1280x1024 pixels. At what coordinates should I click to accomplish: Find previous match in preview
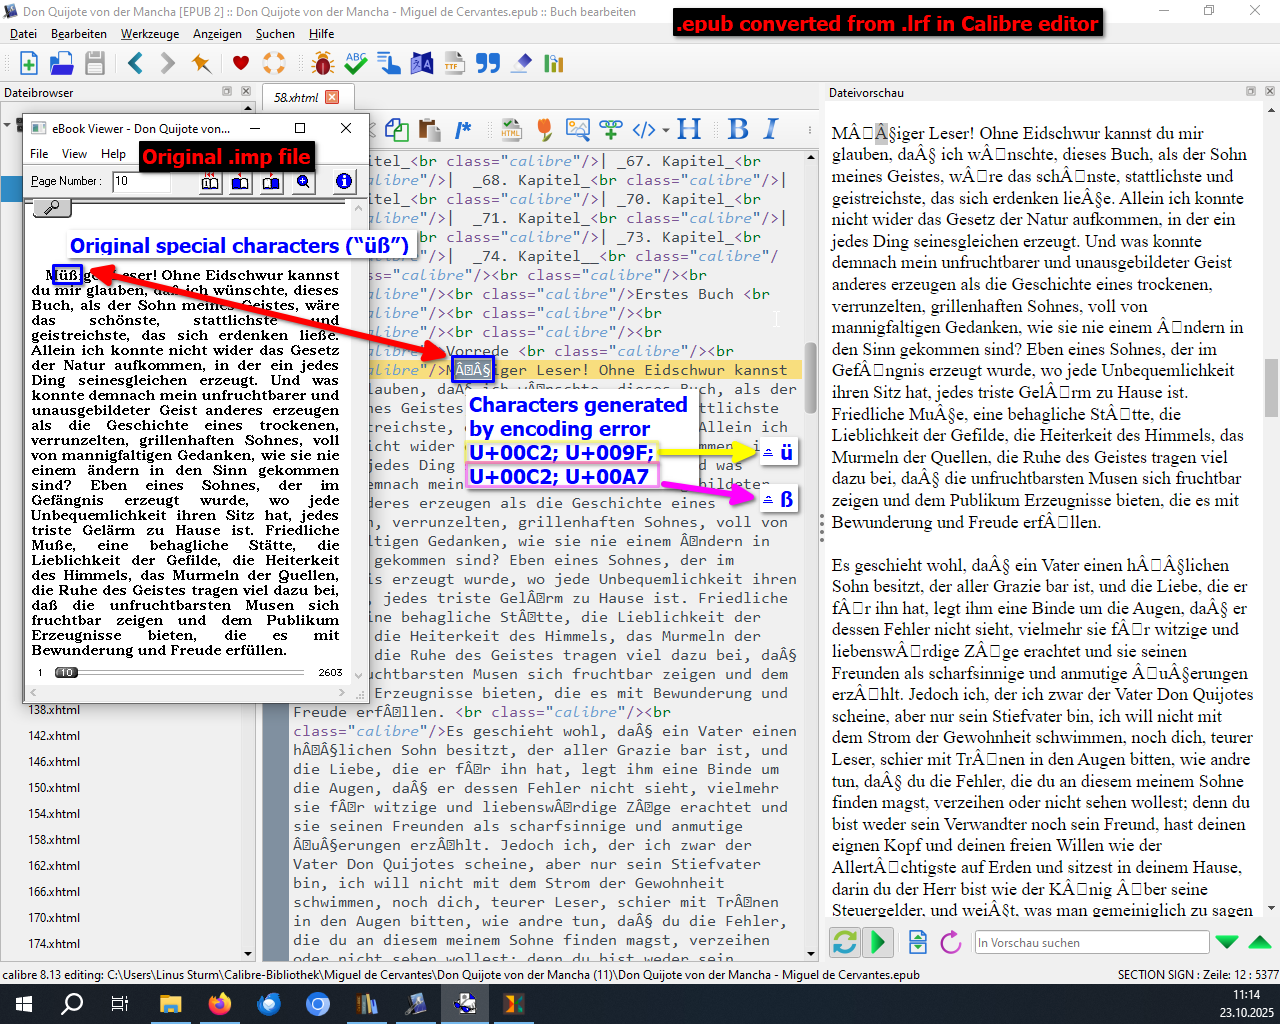1260,942
